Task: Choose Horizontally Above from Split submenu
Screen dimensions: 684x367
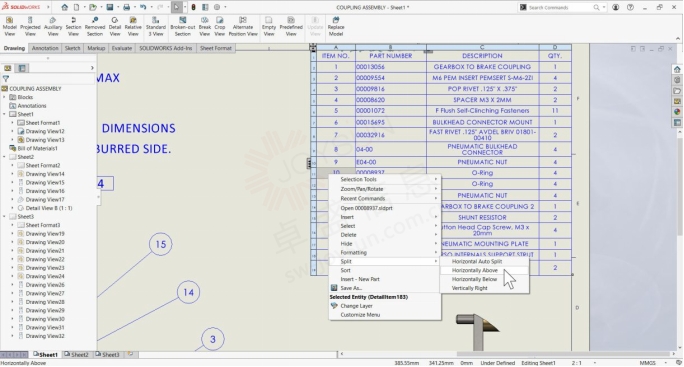Action: [x=475, y=271]
